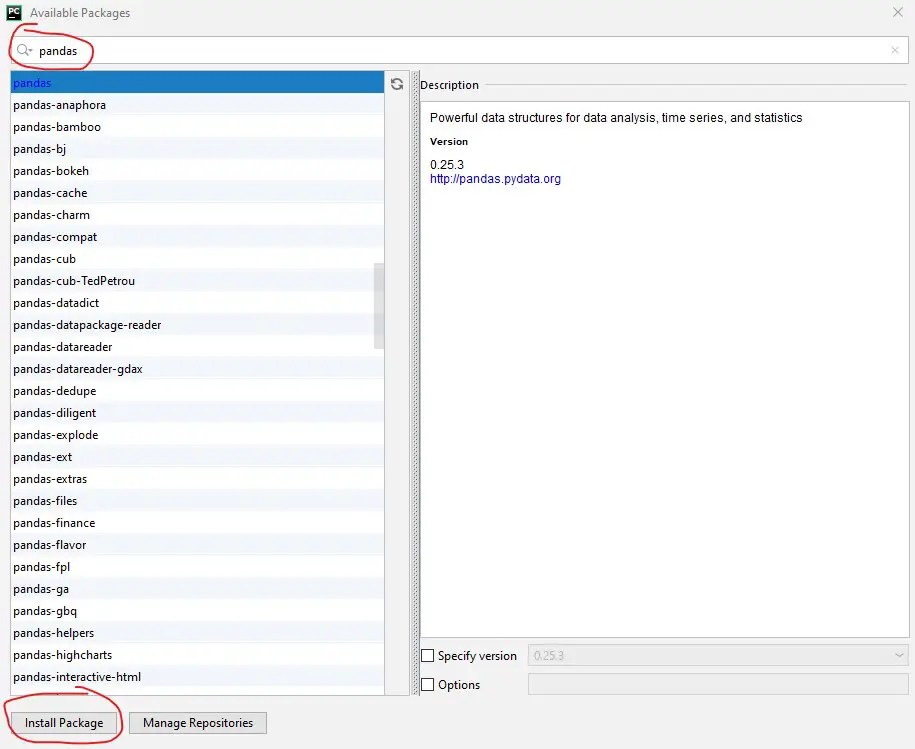
Task: Clear the search field with the X icon
Action: [x=895, y=50]
